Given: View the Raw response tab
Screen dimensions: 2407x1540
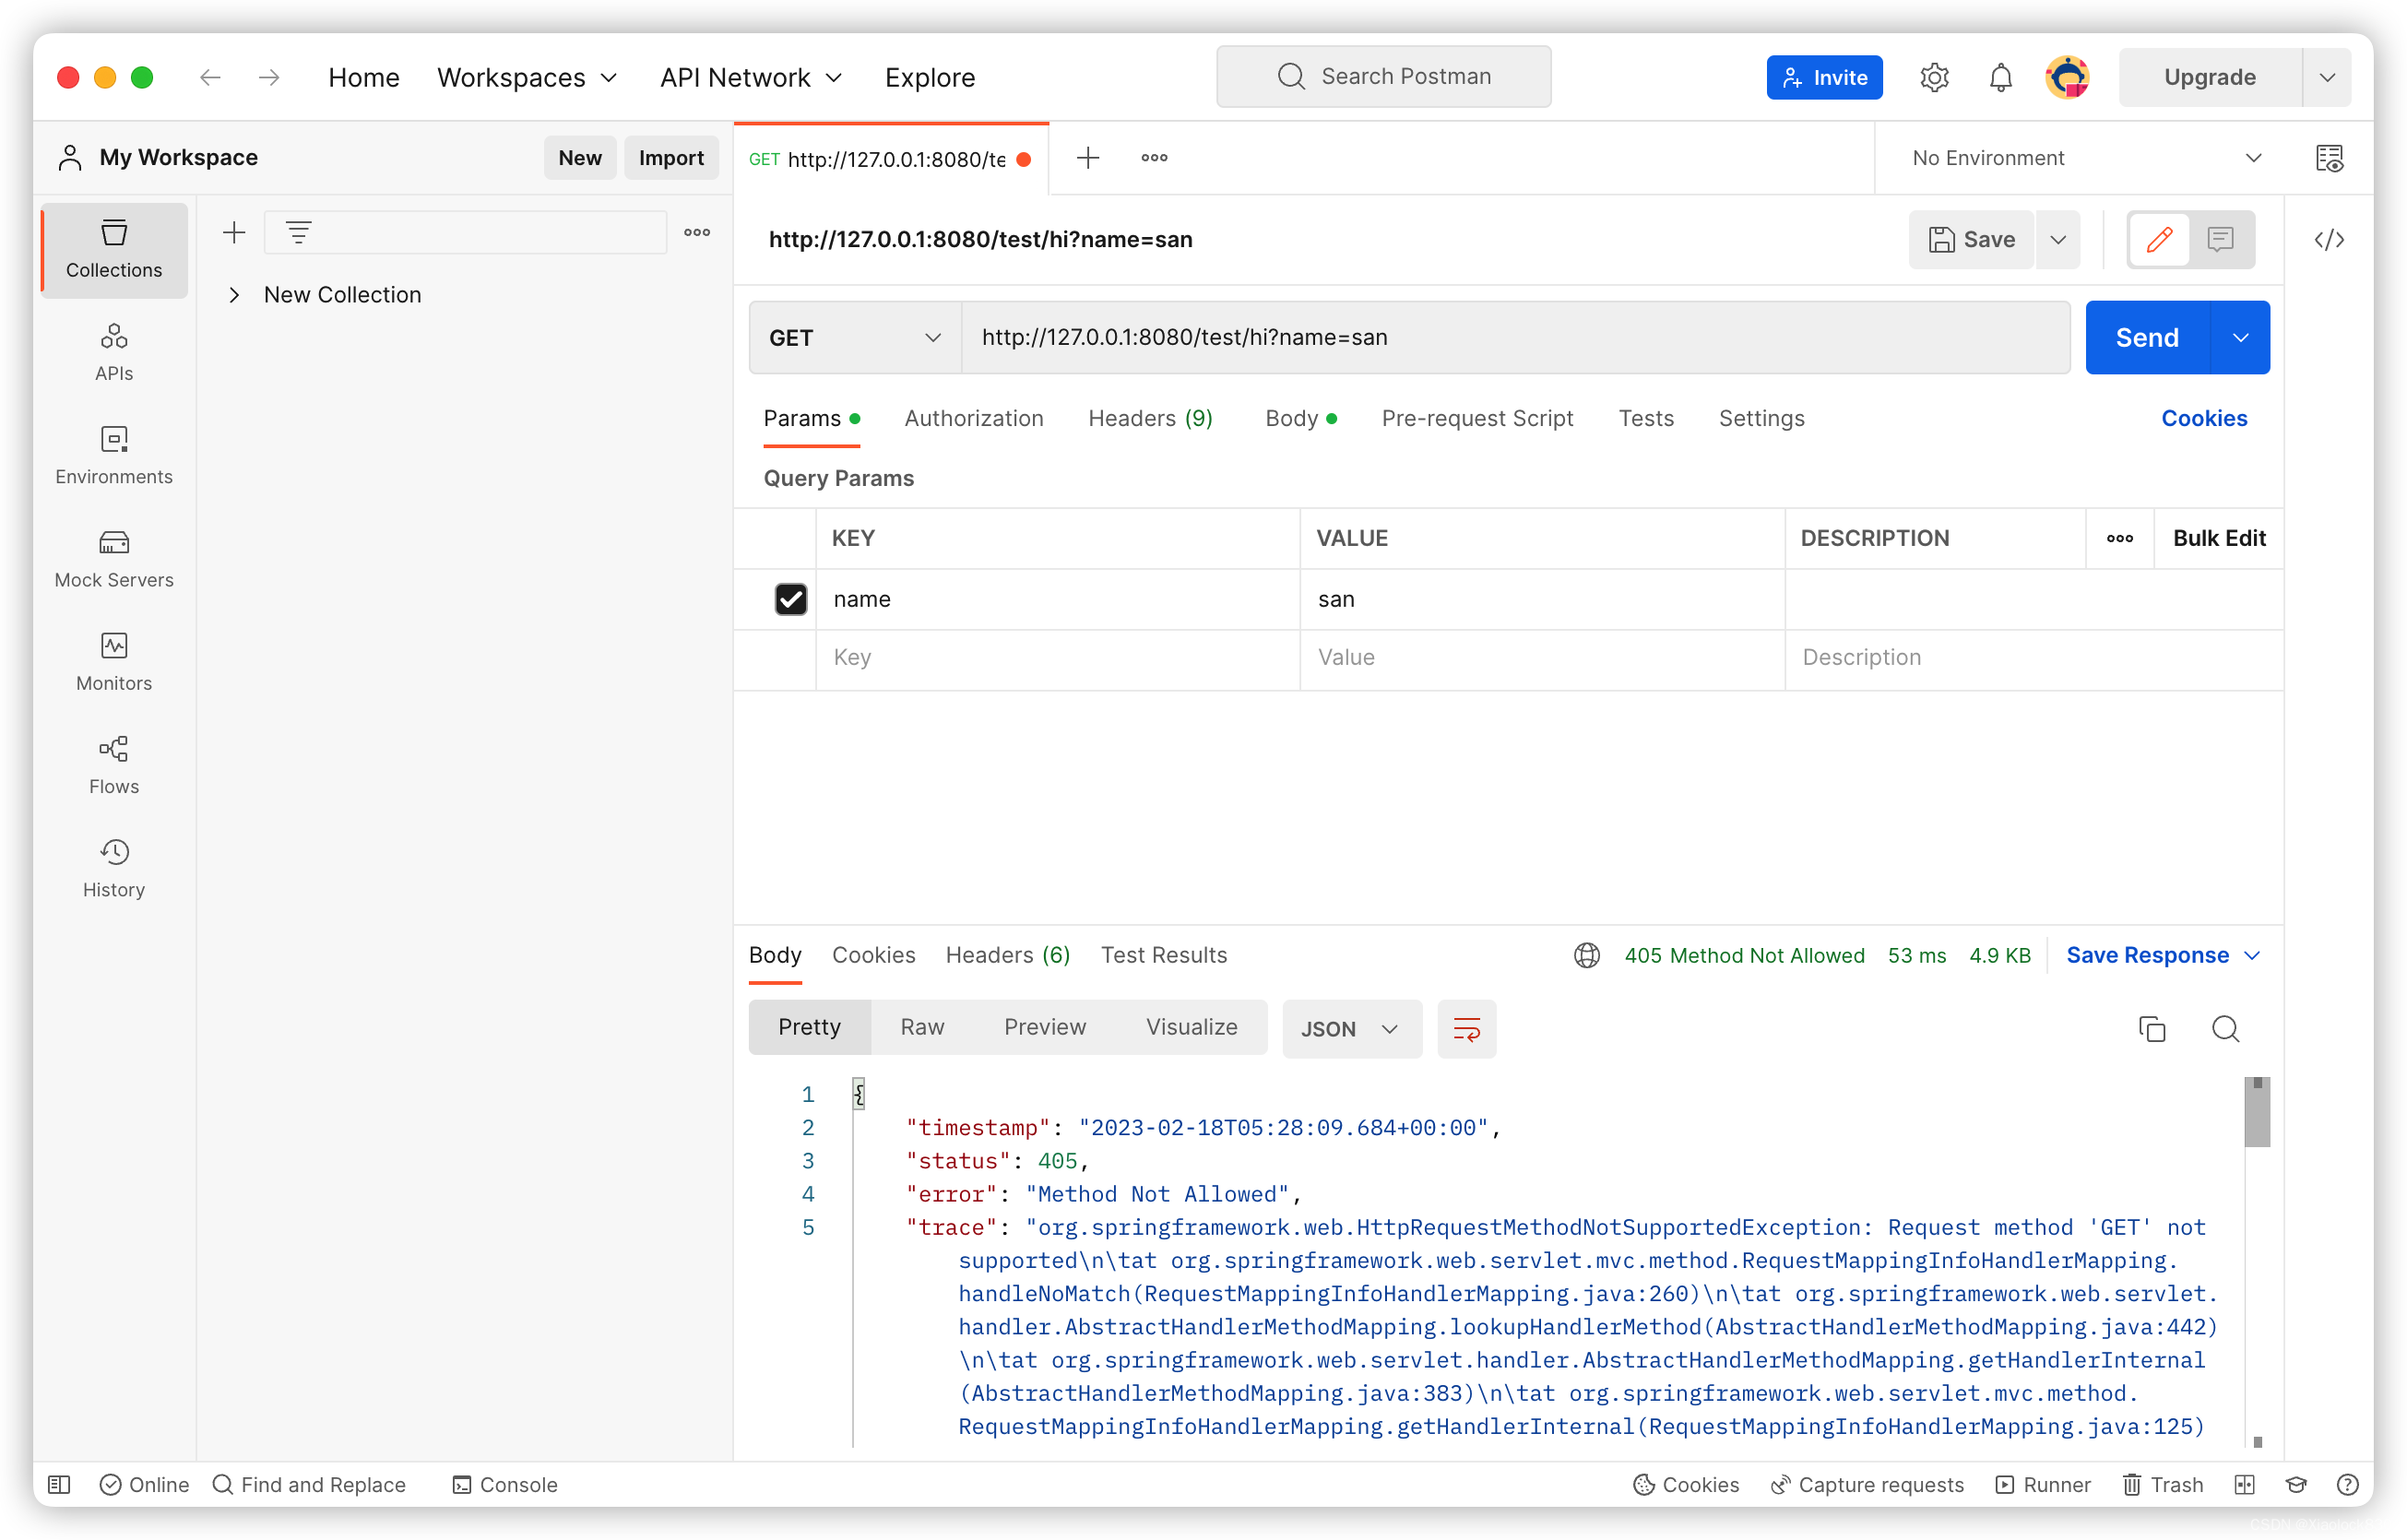Looking at the screenshot, I should [x=921, y=1026].
